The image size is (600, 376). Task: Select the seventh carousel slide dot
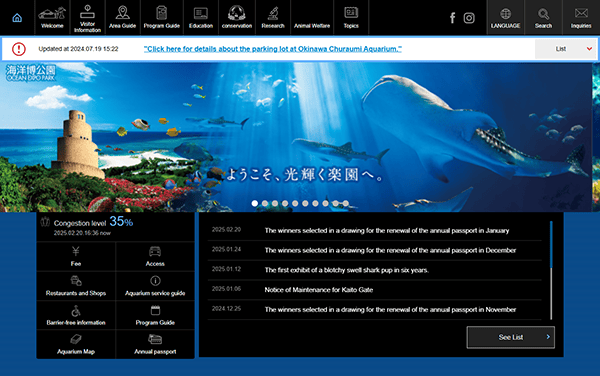tap(315, 203)
